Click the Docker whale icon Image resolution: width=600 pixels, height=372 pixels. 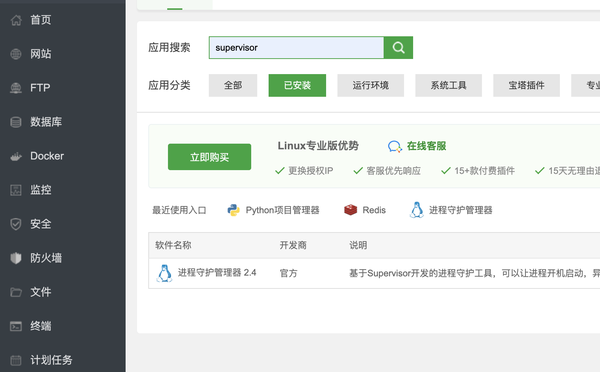coord(16,156)
